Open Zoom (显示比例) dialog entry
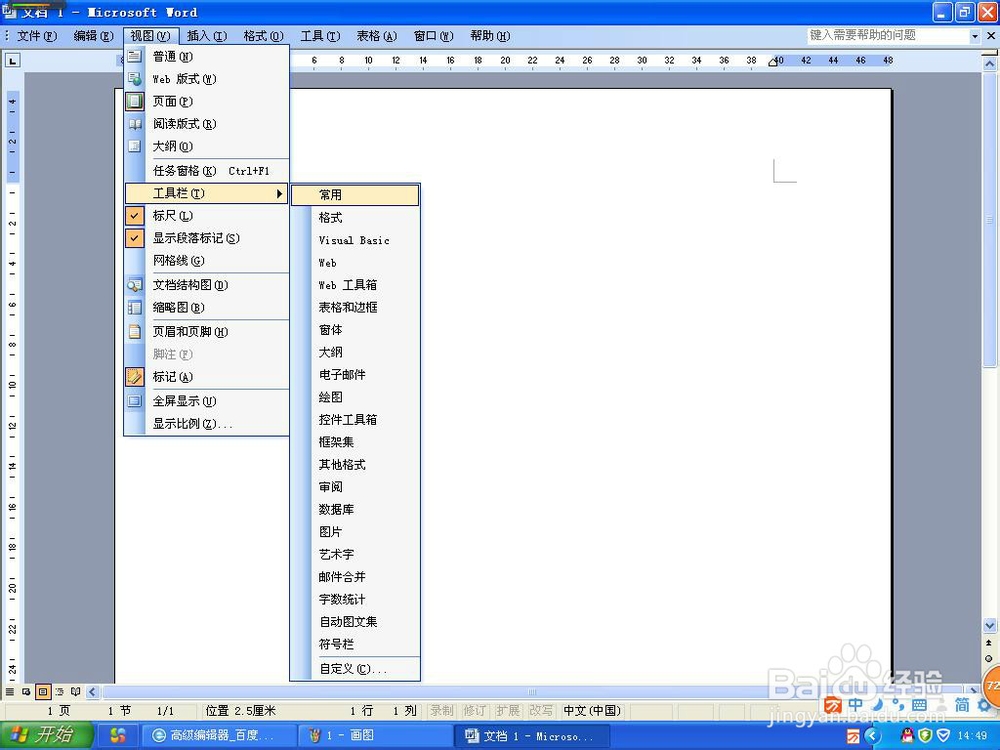1000x750 pixels. [207, 424]
